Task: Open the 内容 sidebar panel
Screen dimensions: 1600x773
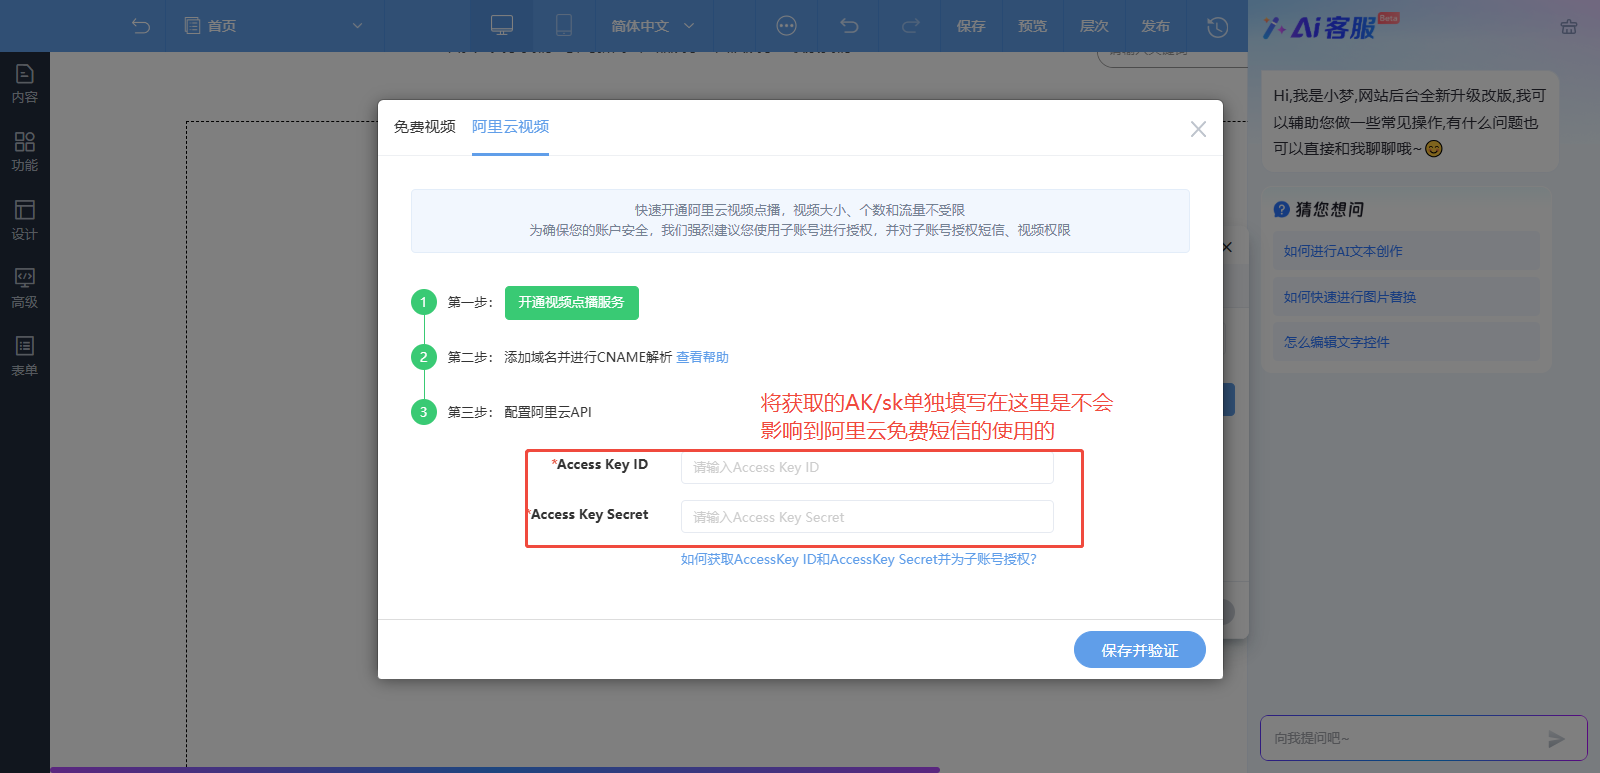Action: tap(25, 84)
